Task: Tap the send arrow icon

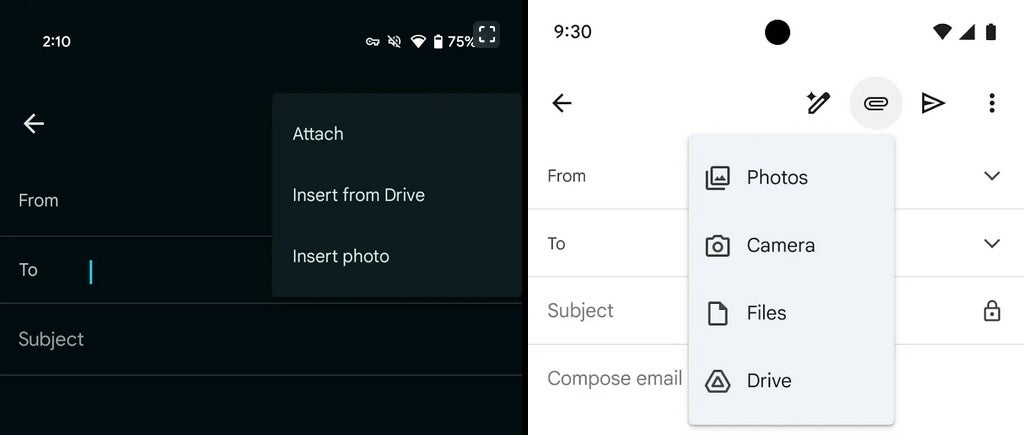Action: (933, 103)
